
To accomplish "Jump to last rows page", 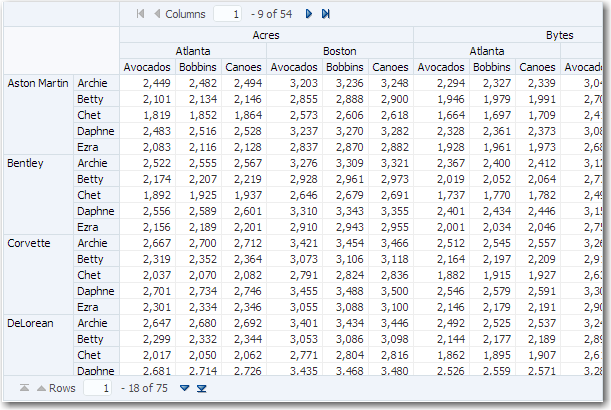I will pos(202,388).
